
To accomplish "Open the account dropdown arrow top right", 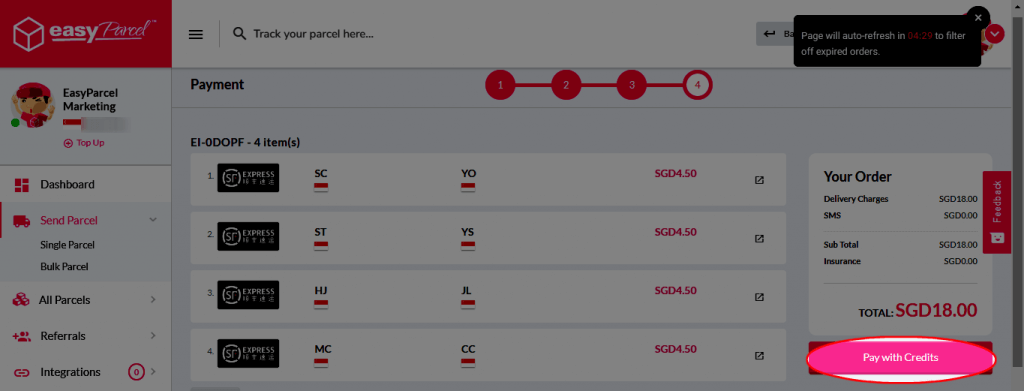I will (x=995, y=33).
